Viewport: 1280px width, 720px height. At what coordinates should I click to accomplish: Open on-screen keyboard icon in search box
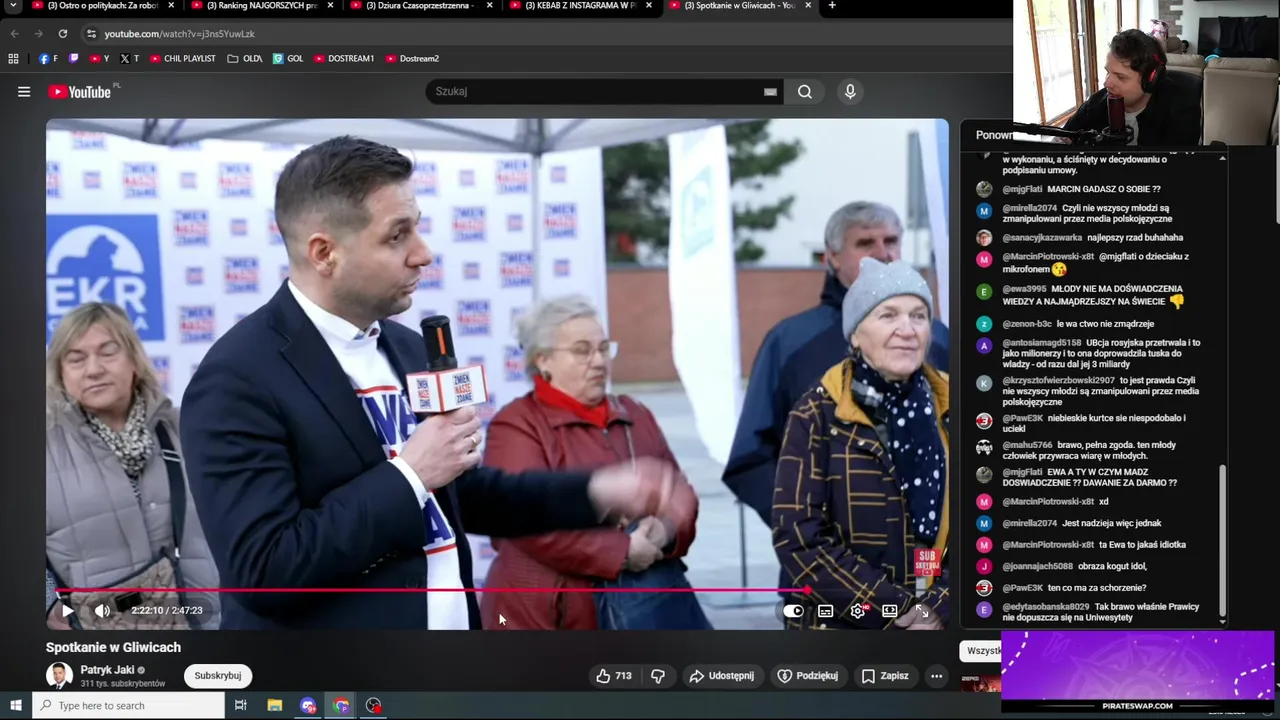tap(770, 92)
